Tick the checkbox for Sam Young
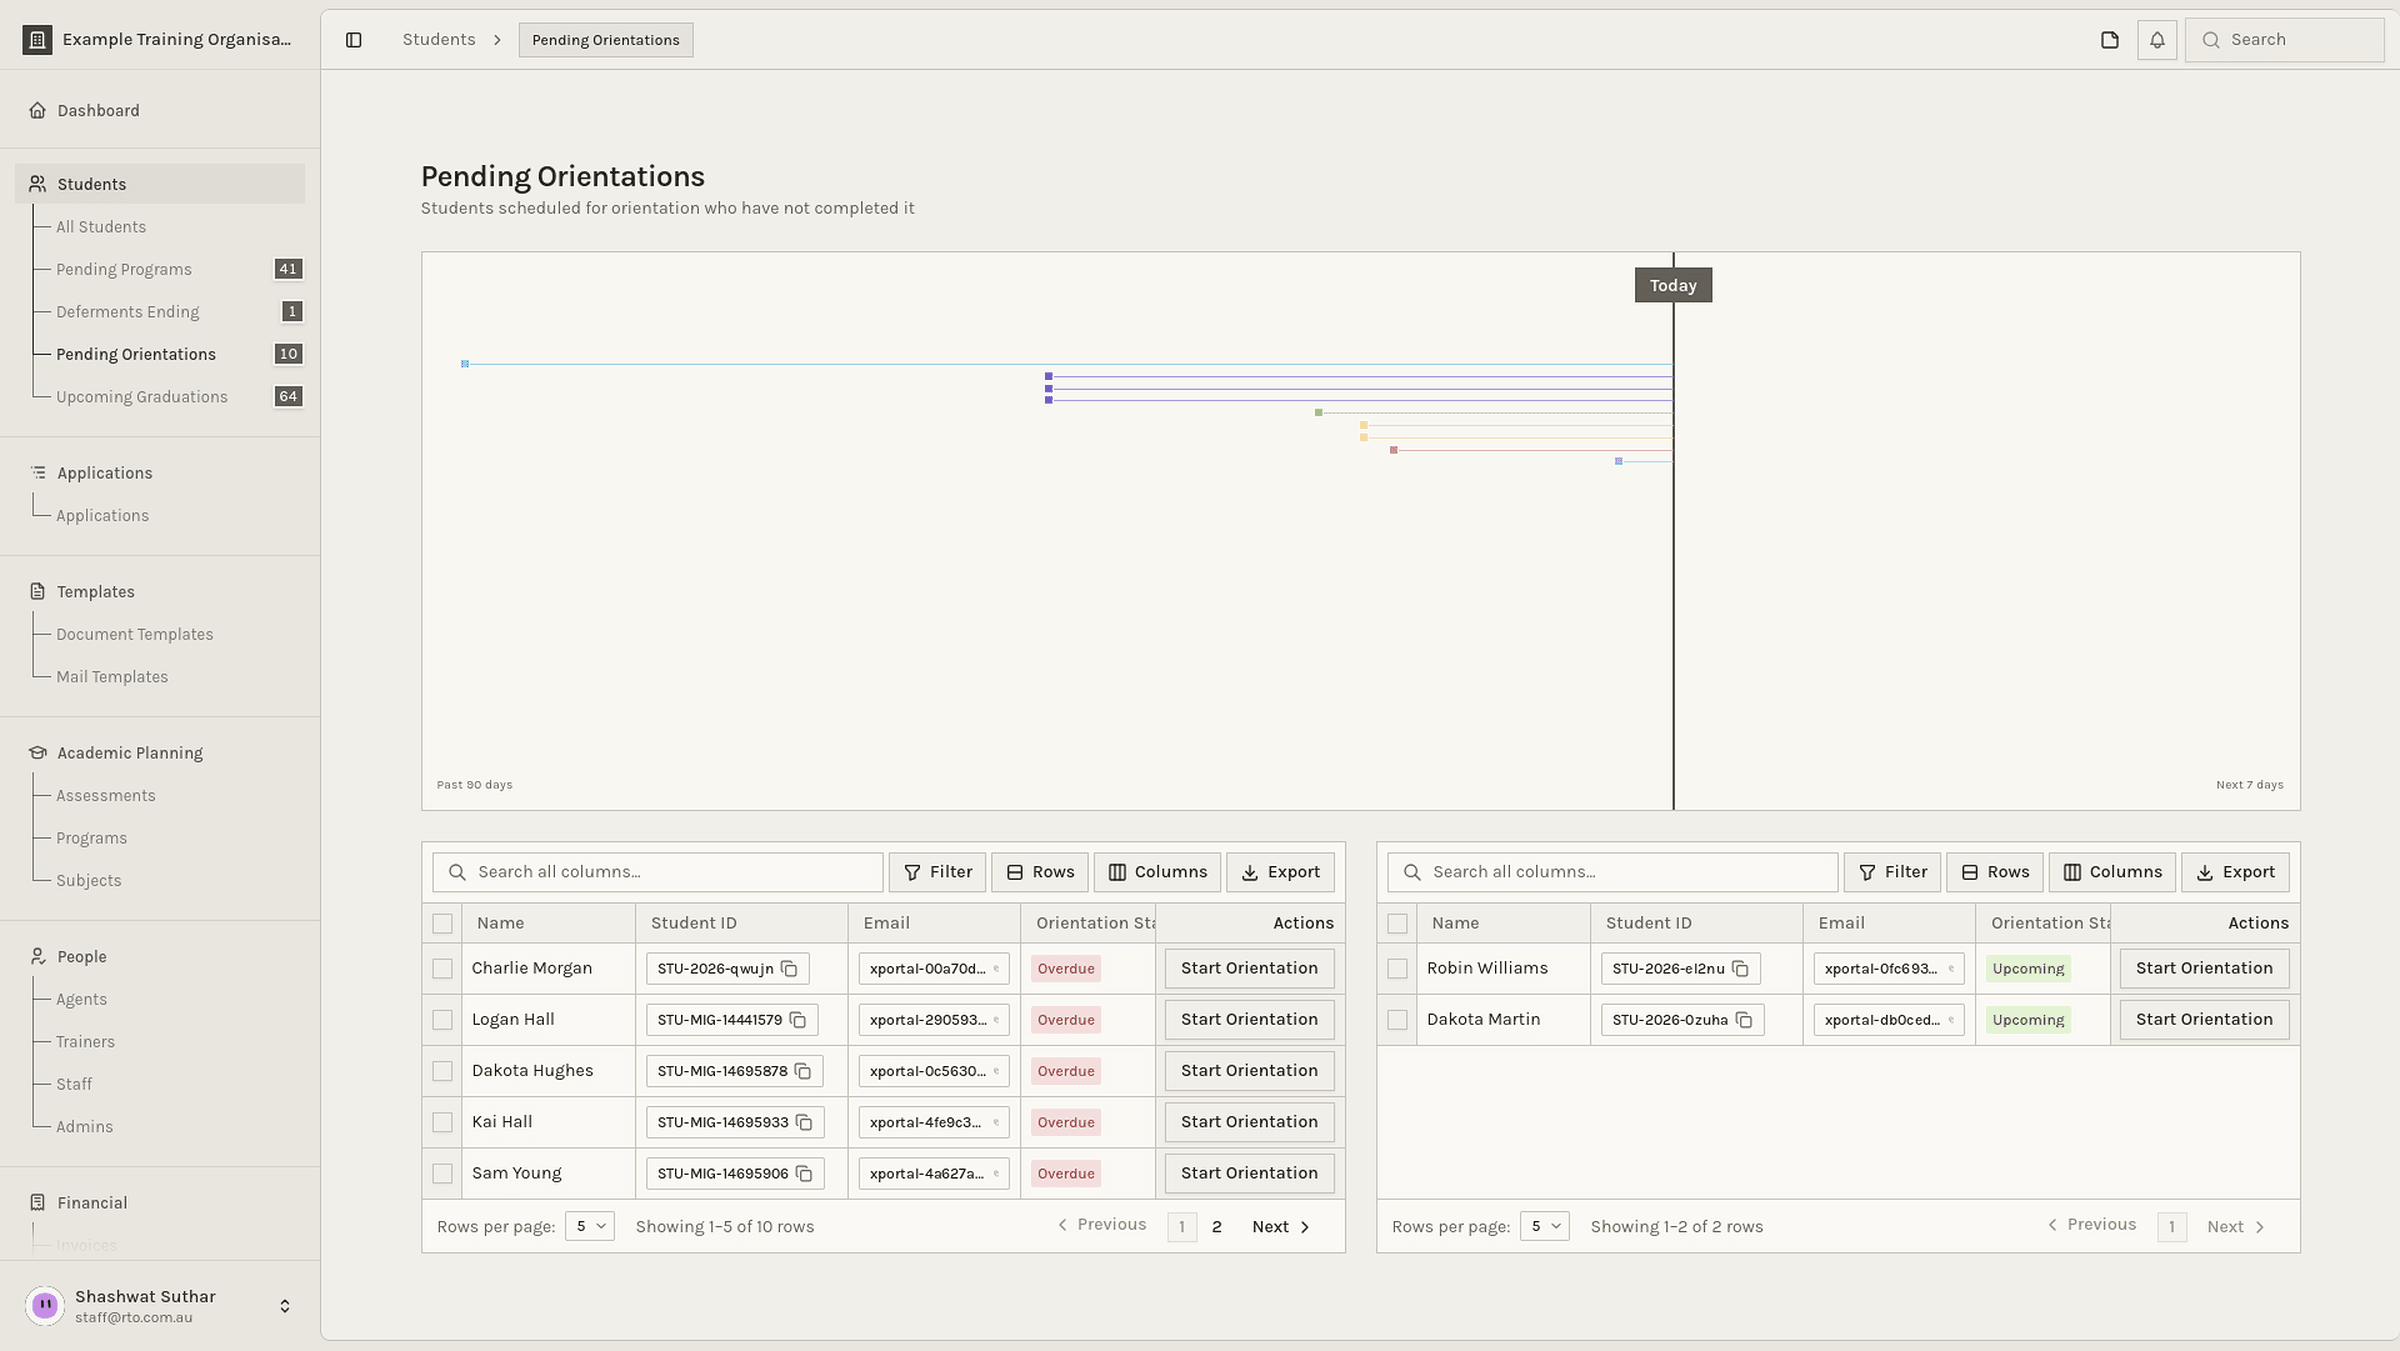Screen dimensions: 2400x1351 click(x=442, y=1174)
